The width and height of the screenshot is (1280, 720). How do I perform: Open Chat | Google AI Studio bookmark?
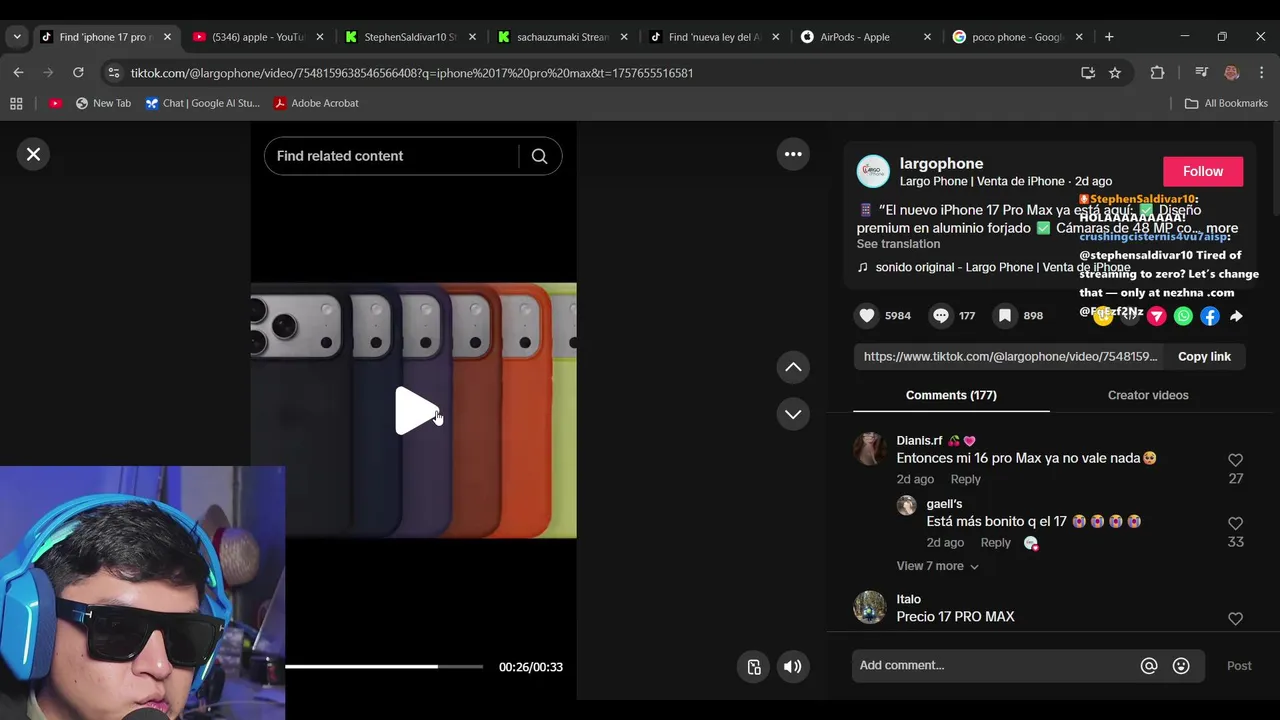(202, 103)
